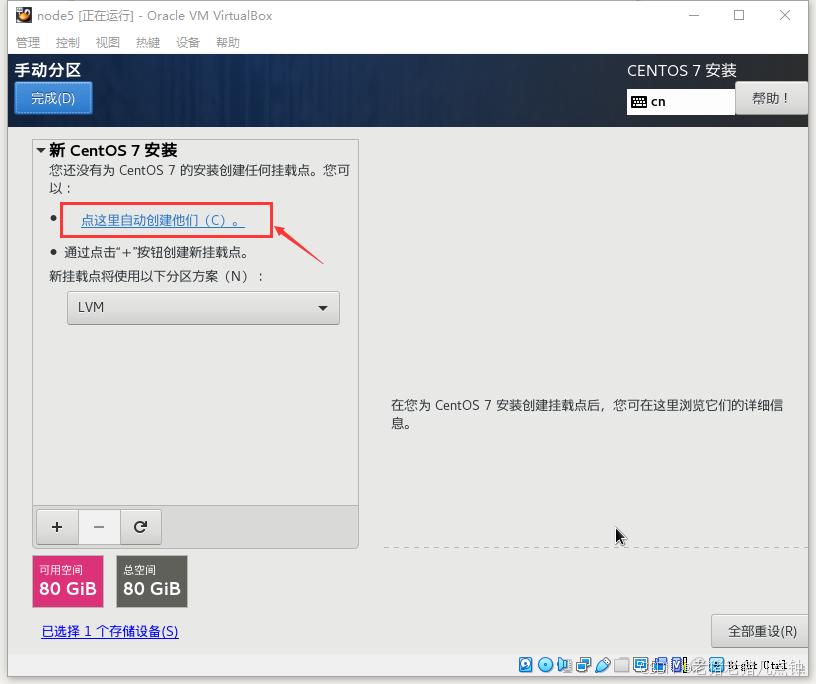The image size is (816, 684).
Task: Click 已选择 1 个存储设备(S) link
Action: tap(110, 631)
